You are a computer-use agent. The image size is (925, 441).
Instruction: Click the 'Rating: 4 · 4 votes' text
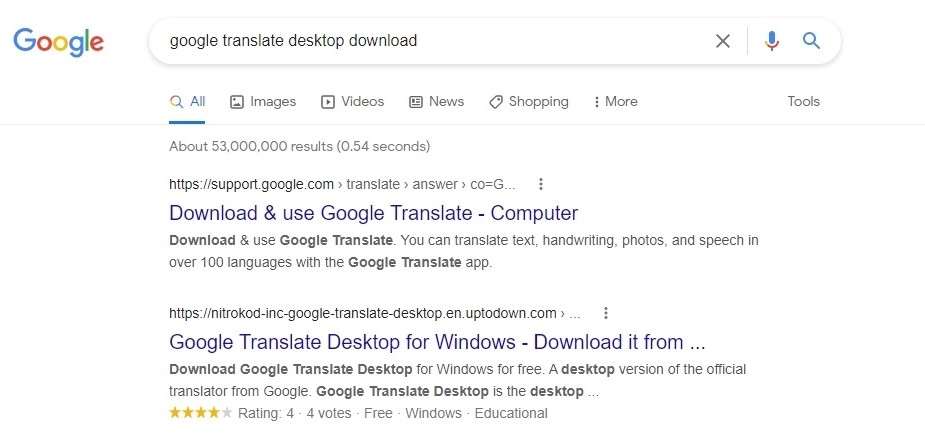(x=294, y=413)
